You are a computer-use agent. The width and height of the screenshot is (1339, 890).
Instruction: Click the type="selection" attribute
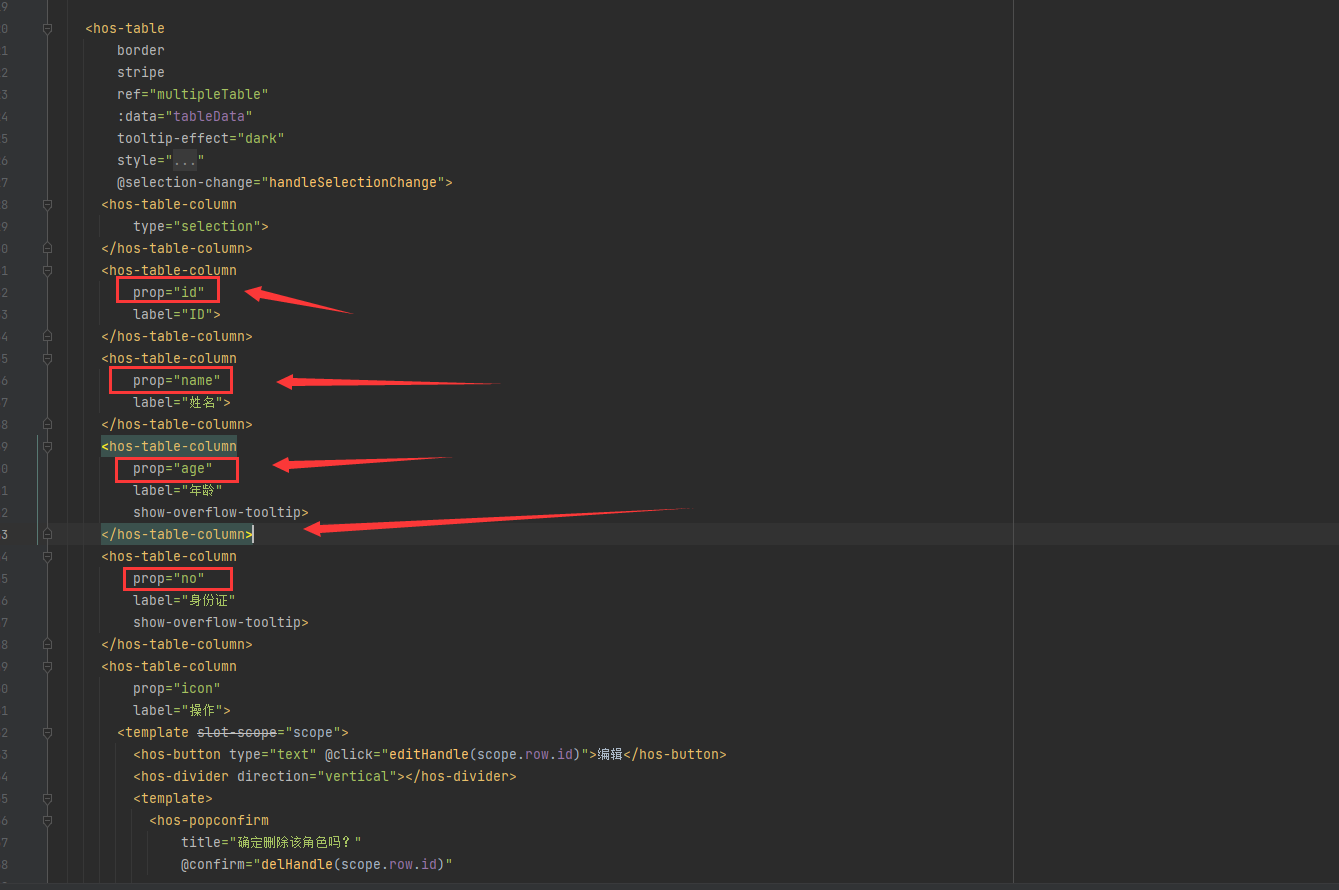coord(197,226)
